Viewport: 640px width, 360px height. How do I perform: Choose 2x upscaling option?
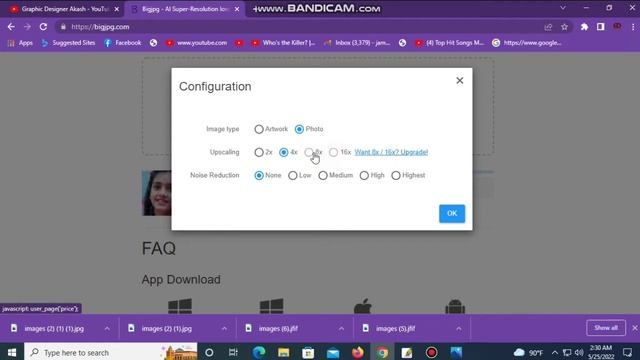259,152
